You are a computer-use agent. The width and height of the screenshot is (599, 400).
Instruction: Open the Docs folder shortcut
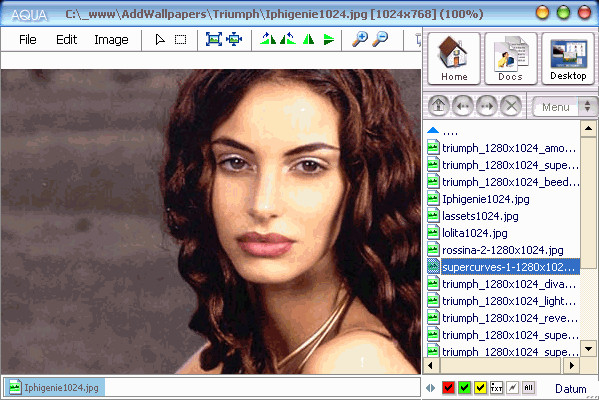click(x=511, y=58)
